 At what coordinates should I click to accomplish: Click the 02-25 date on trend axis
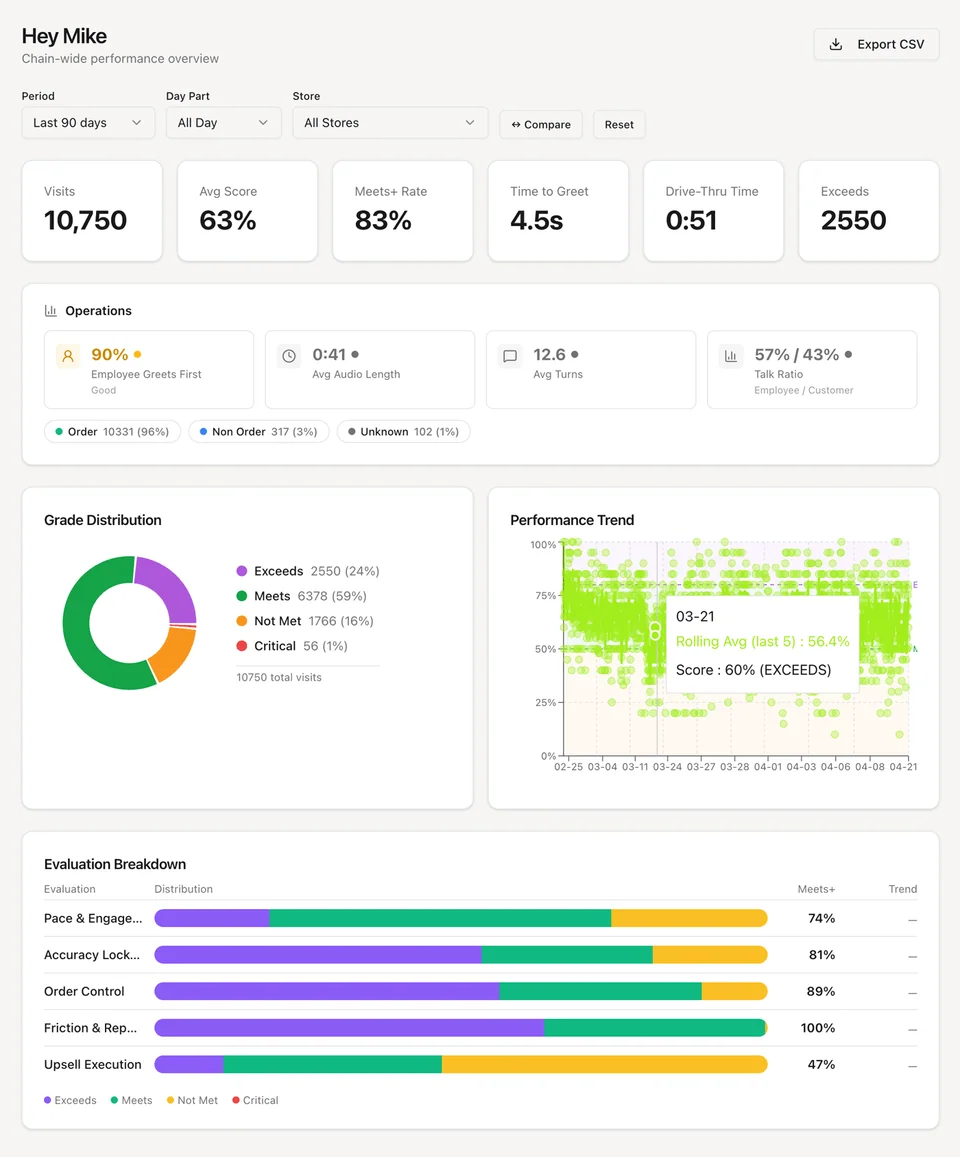pyautogui.click(x=568, y=767)
